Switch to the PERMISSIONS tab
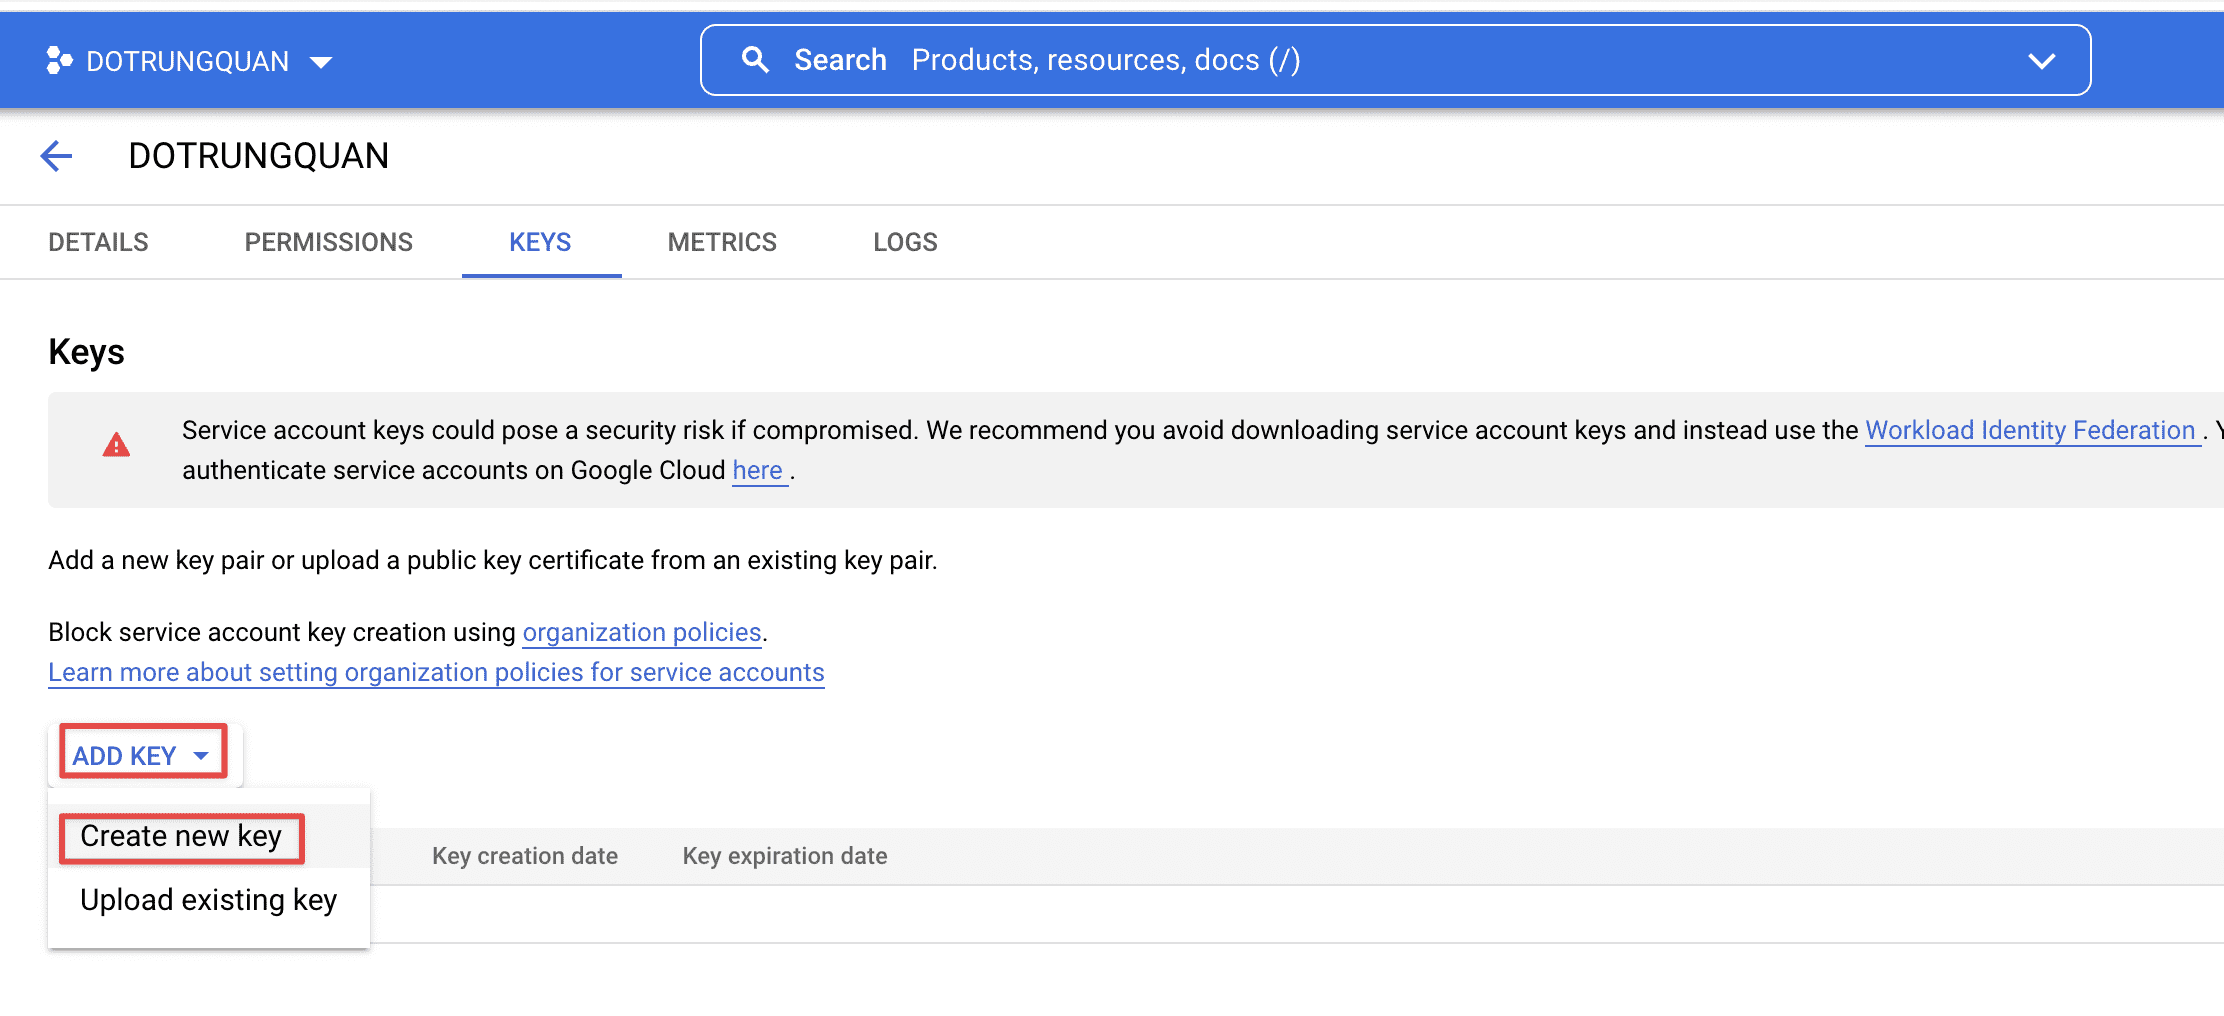 [328, 242]
